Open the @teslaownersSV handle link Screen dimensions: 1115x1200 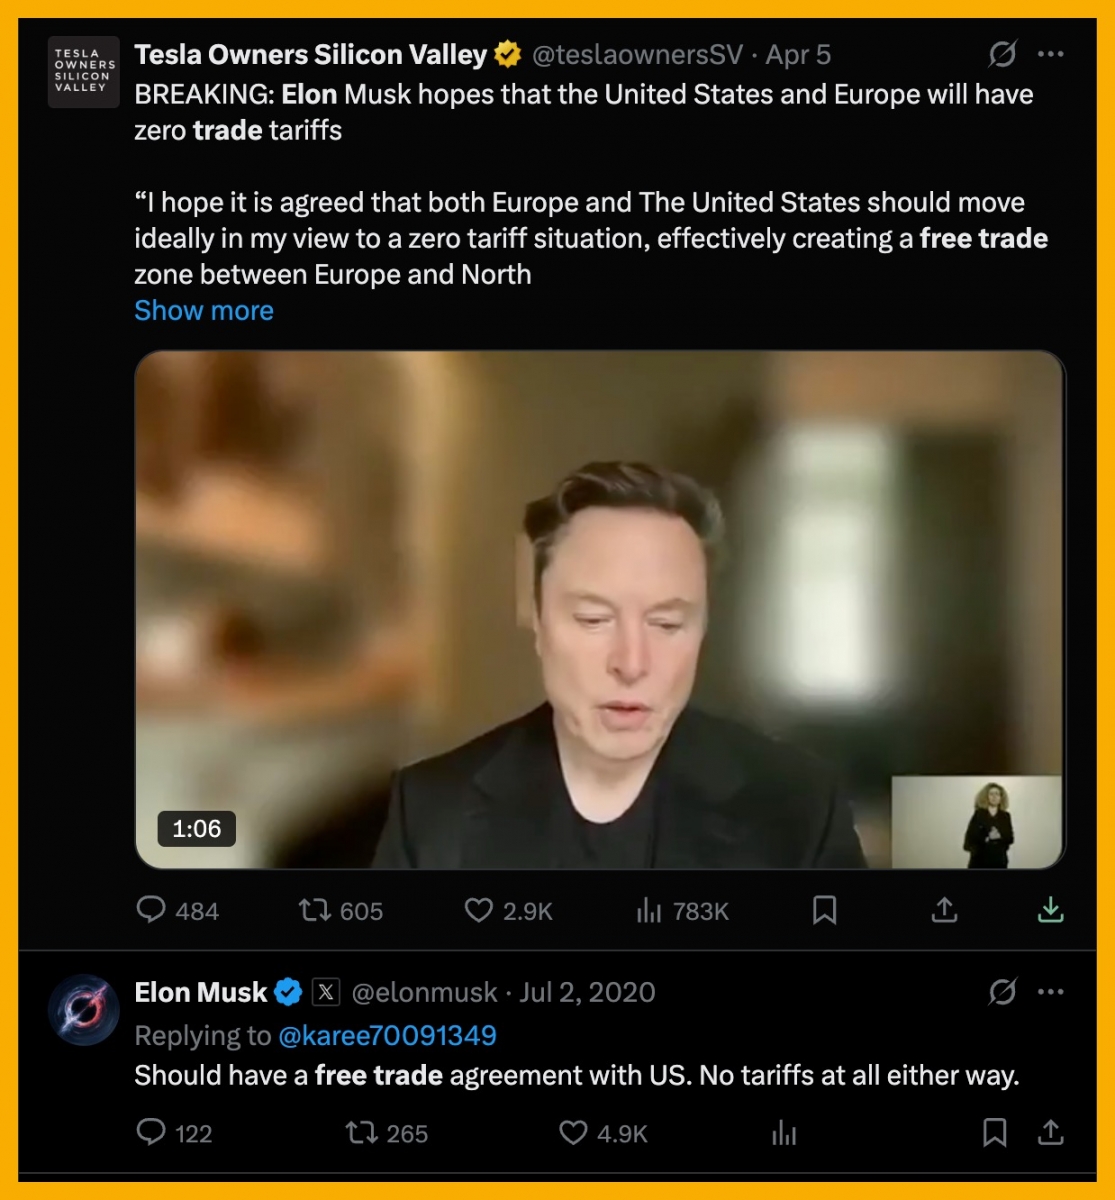[637, 55]
